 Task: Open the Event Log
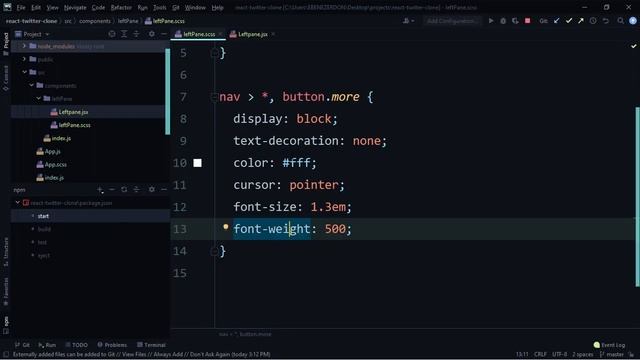click(x=610, y=345)
